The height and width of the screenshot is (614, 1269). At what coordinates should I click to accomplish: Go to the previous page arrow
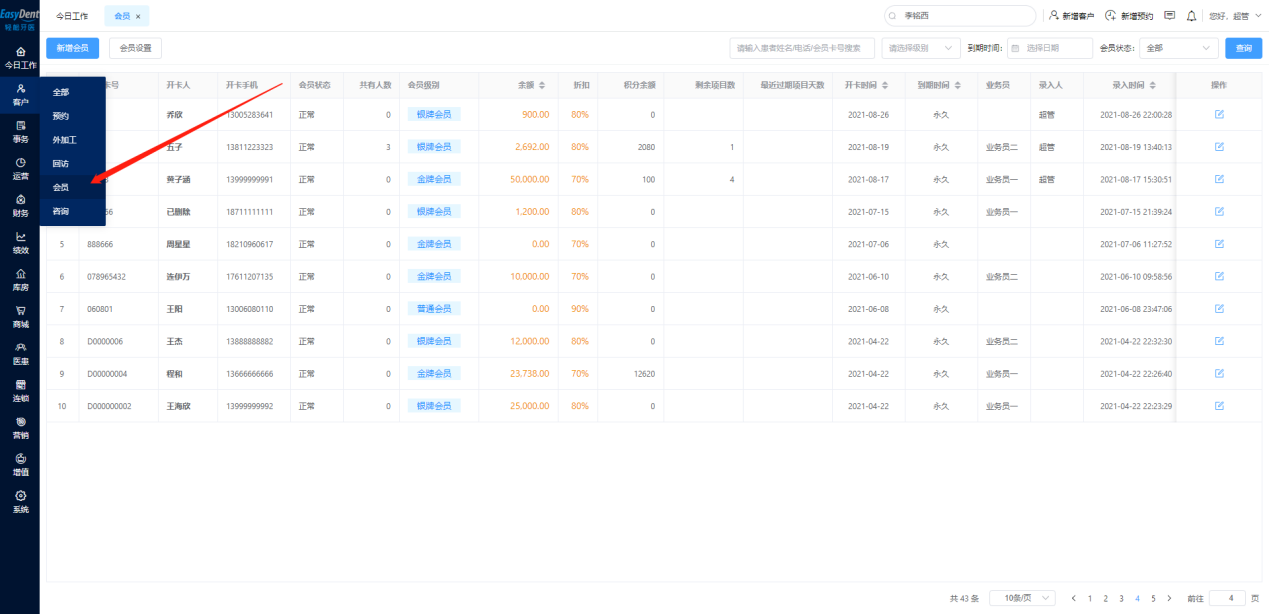tap(1073, 598)
